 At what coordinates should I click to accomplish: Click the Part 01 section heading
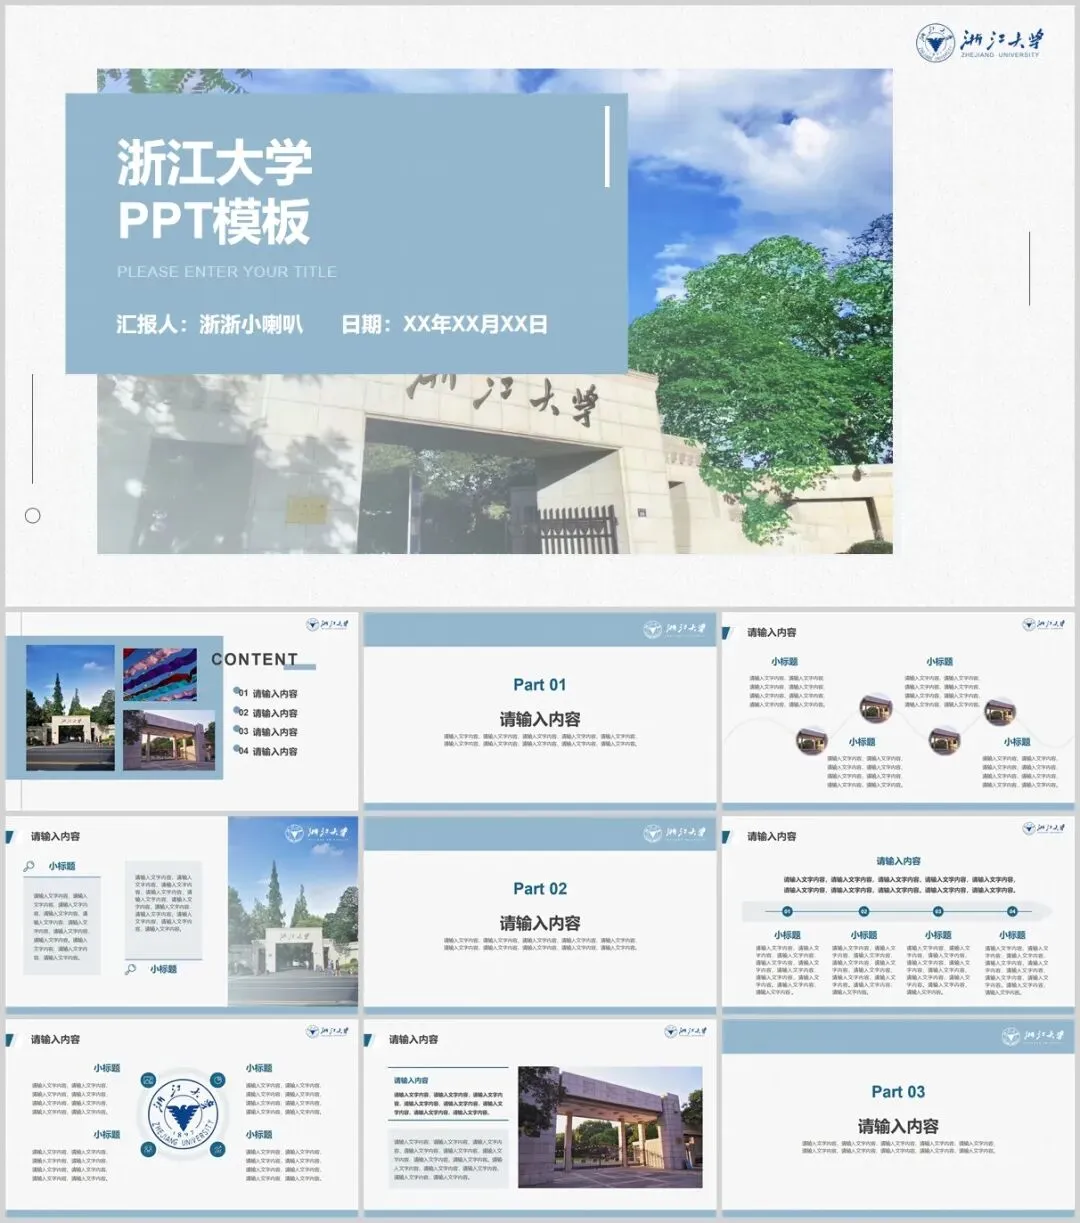[x=540, y=685]
